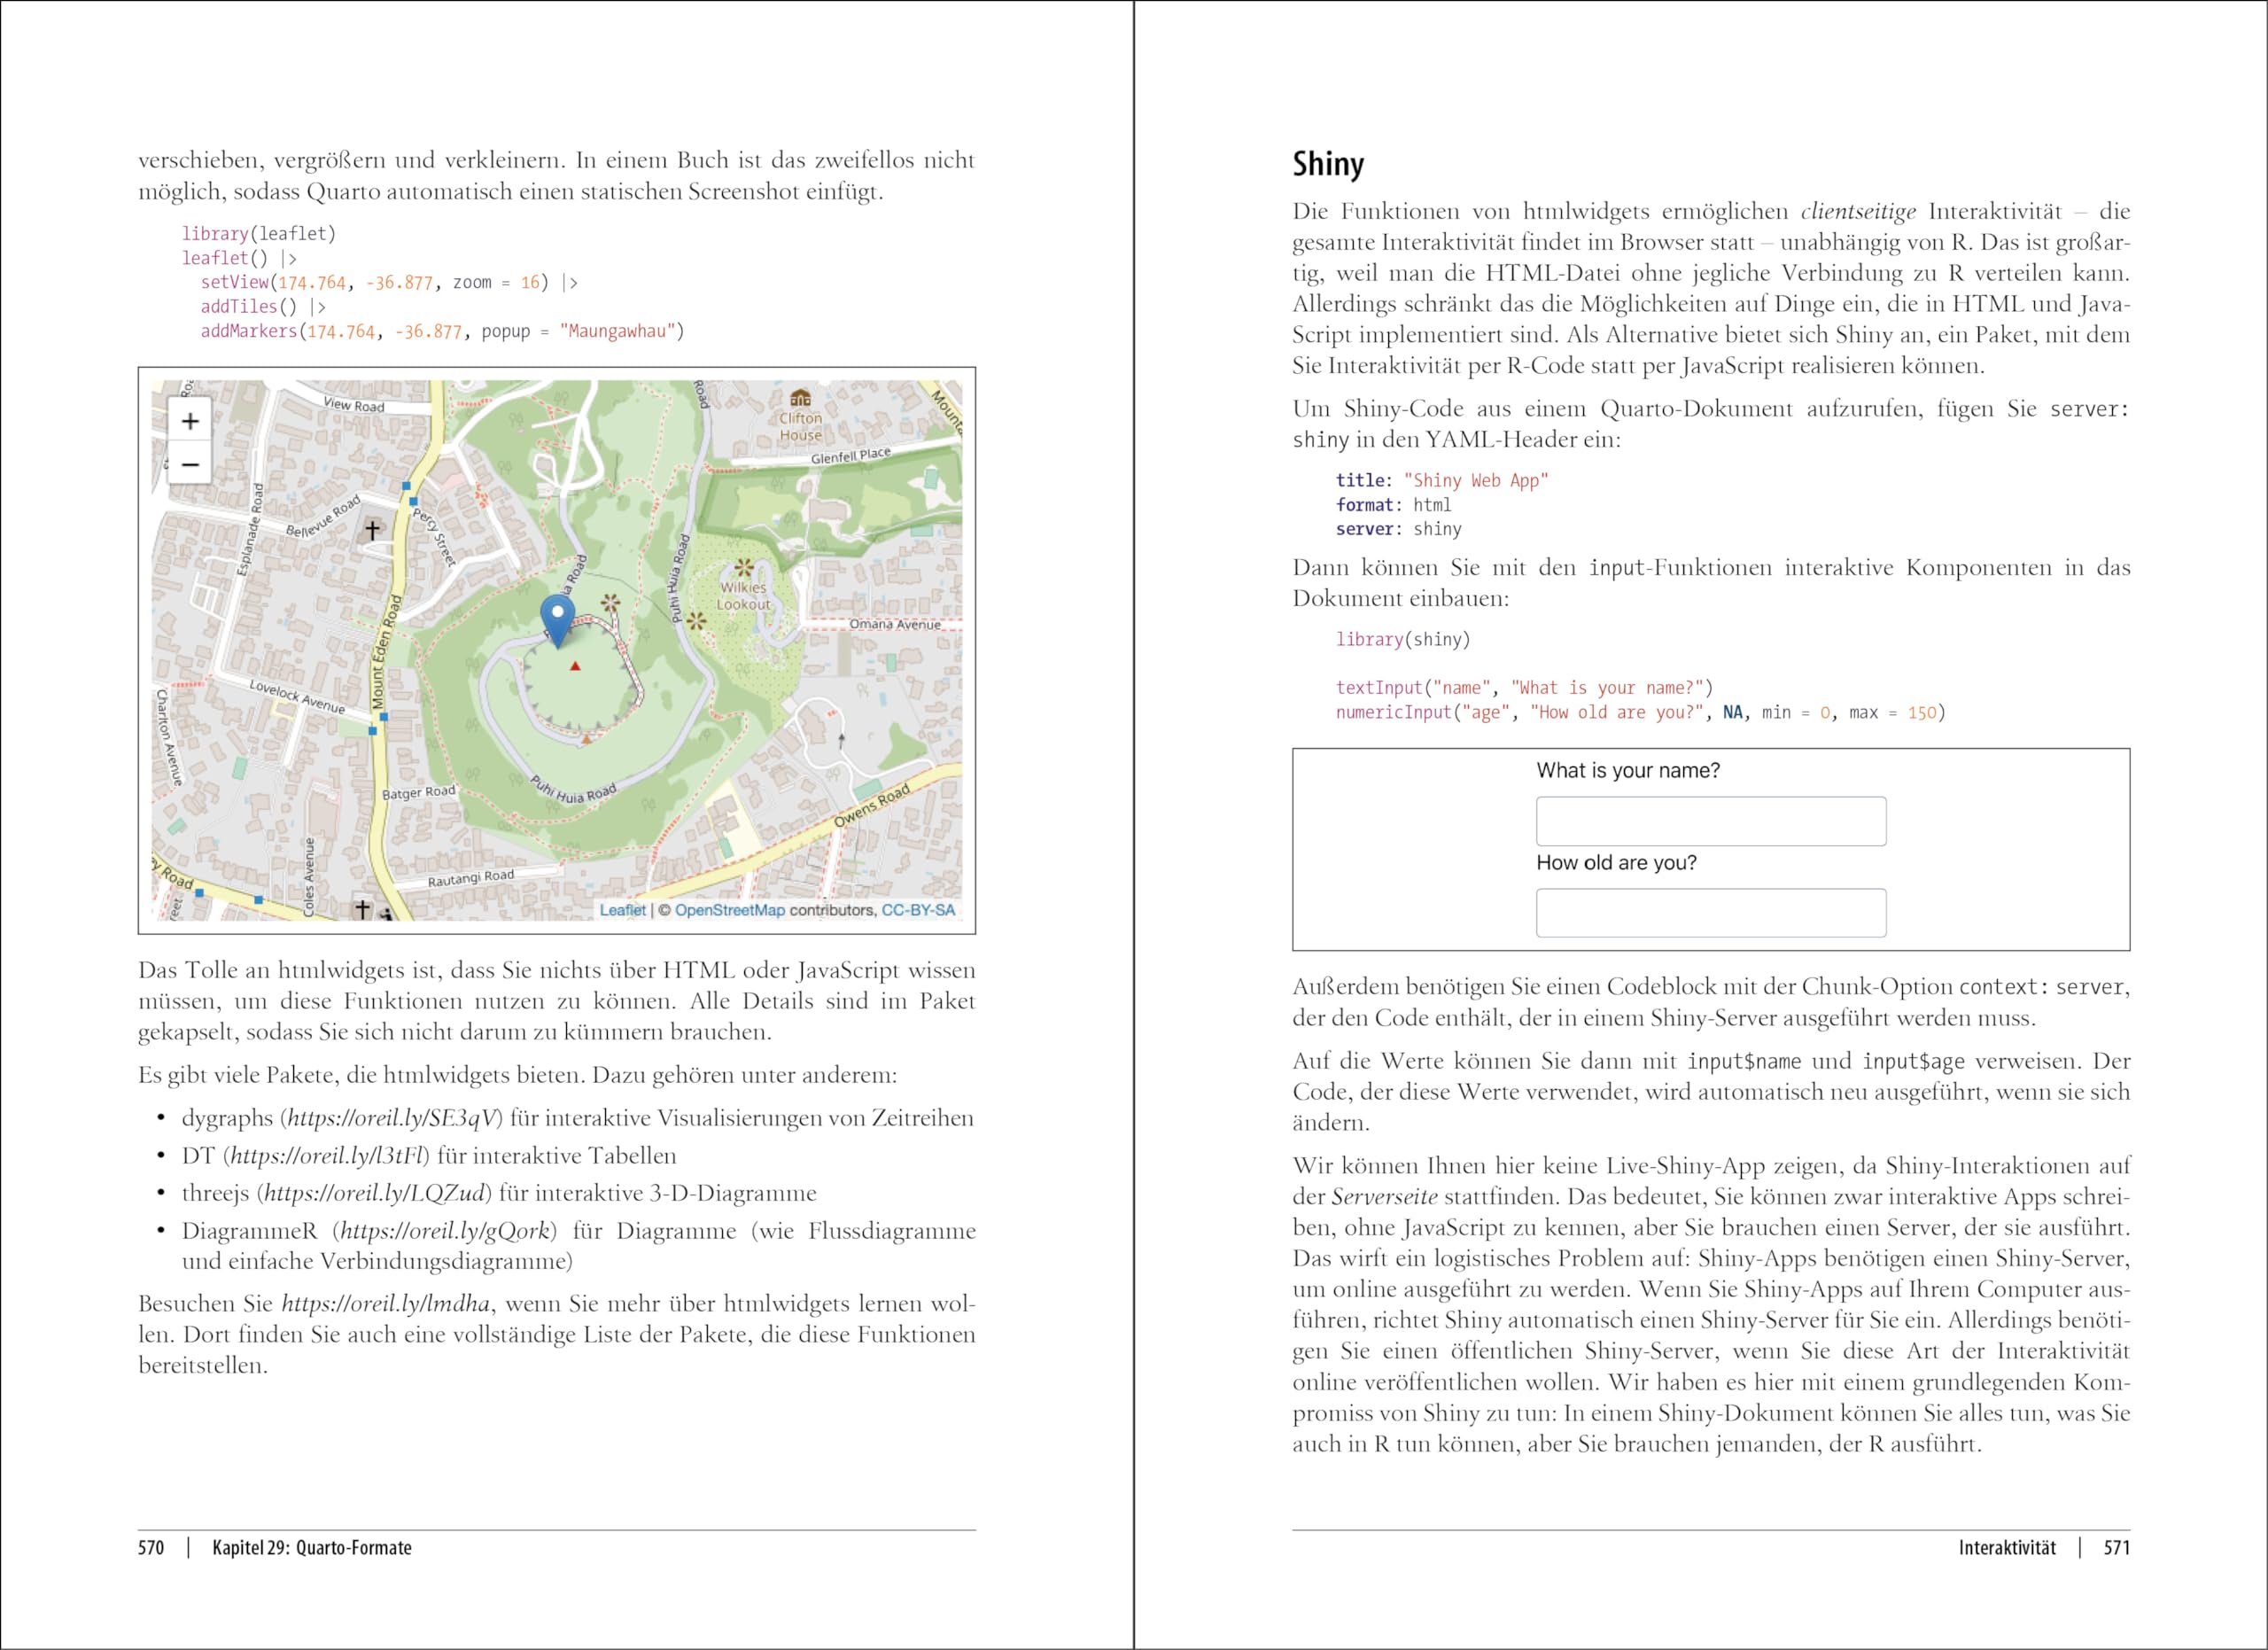2268x1650 pixels.
Task: Click the 'Esplanade Road' map label
Action: coord(249,530)
